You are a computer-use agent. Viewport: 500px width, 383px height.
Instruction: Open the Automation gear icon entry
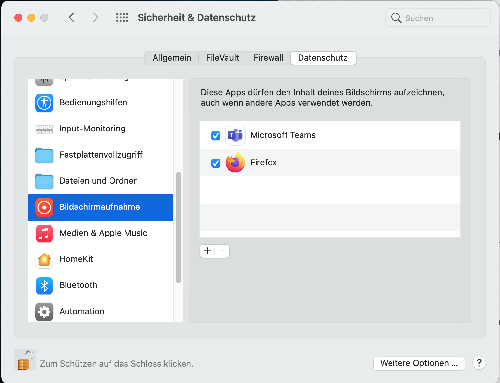[x=44, y=312]
